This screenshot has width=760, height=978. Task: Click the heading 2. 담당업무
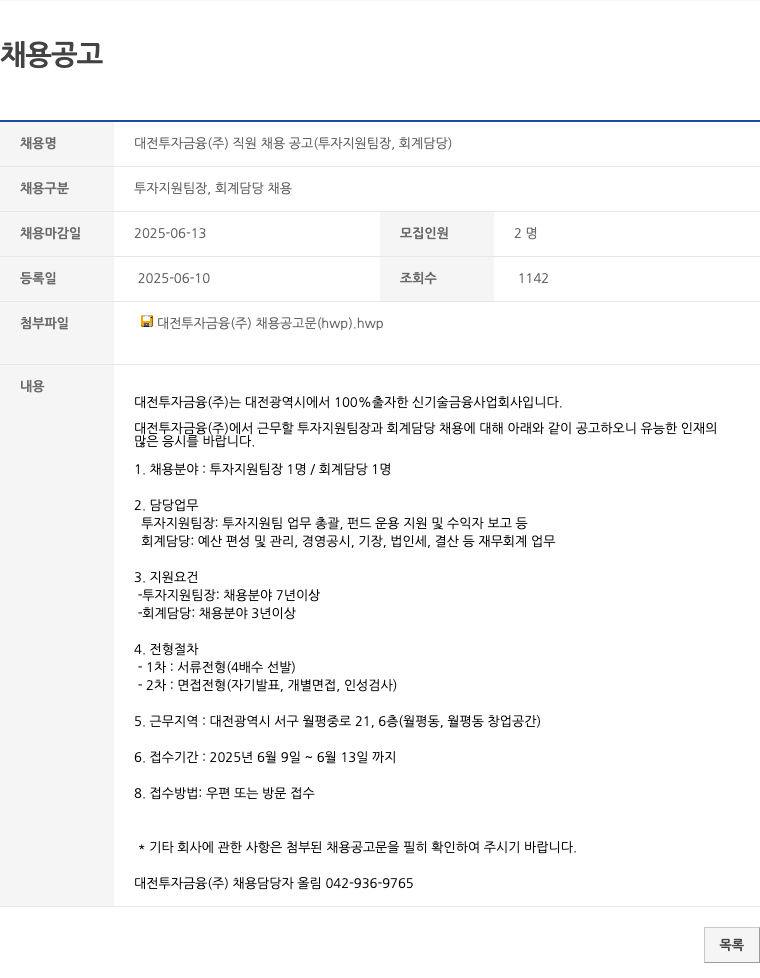coord(166,505)
